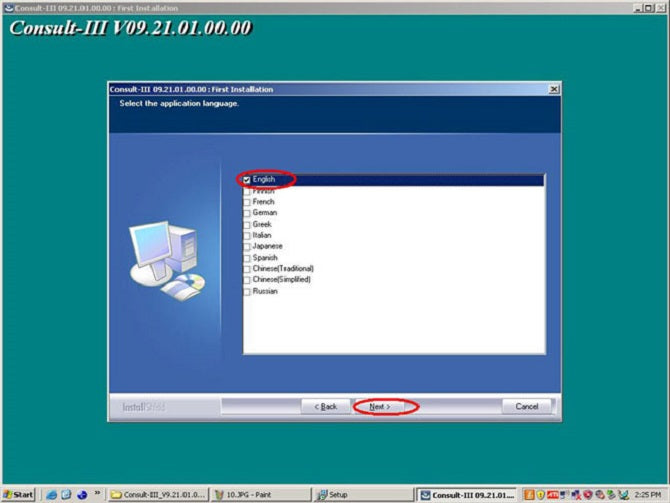
Task: Click the Consult-III icon in outer title bar
Action: tap(8, 8)
